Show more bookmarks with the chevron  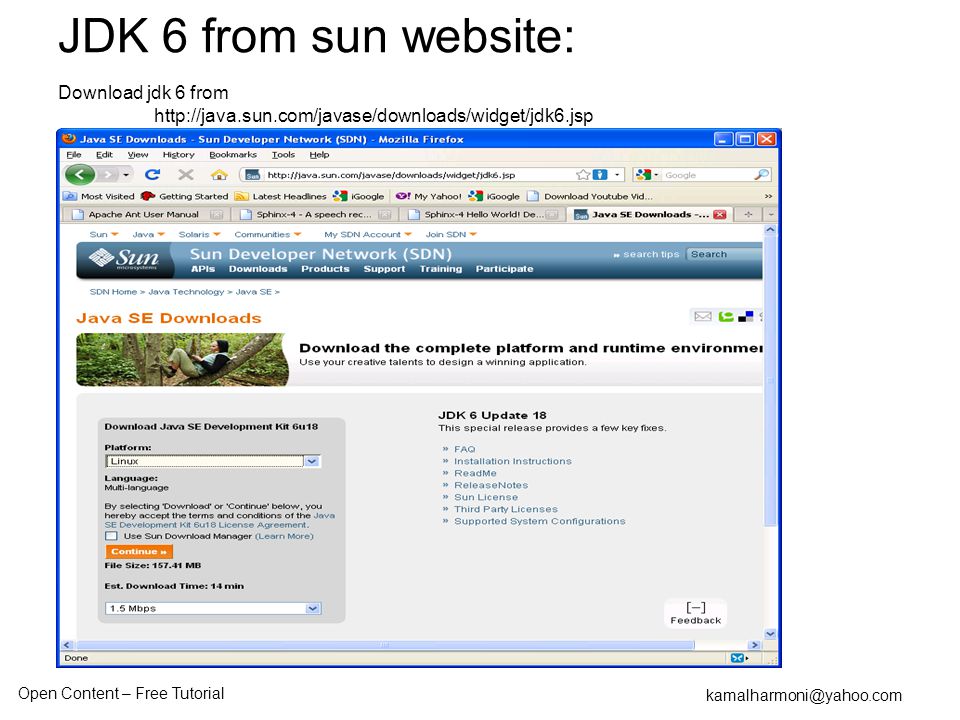(768, 197)
